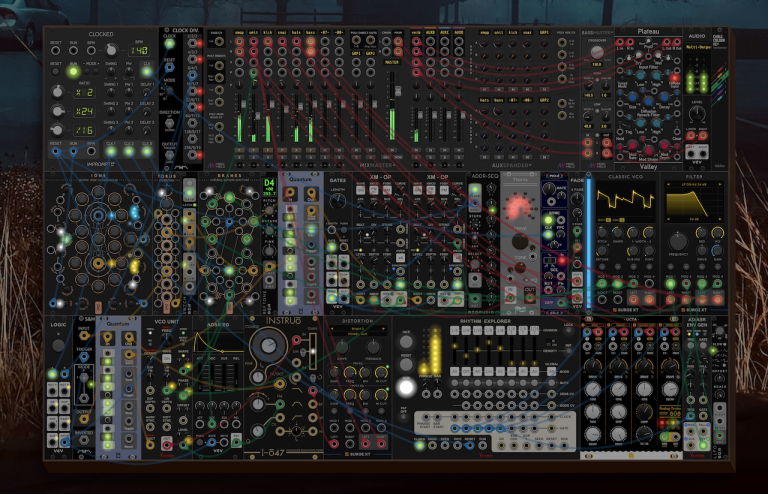Flip the Direction switch on Clock Div
This screenshot has height=494, width=768.
[169, 122]
